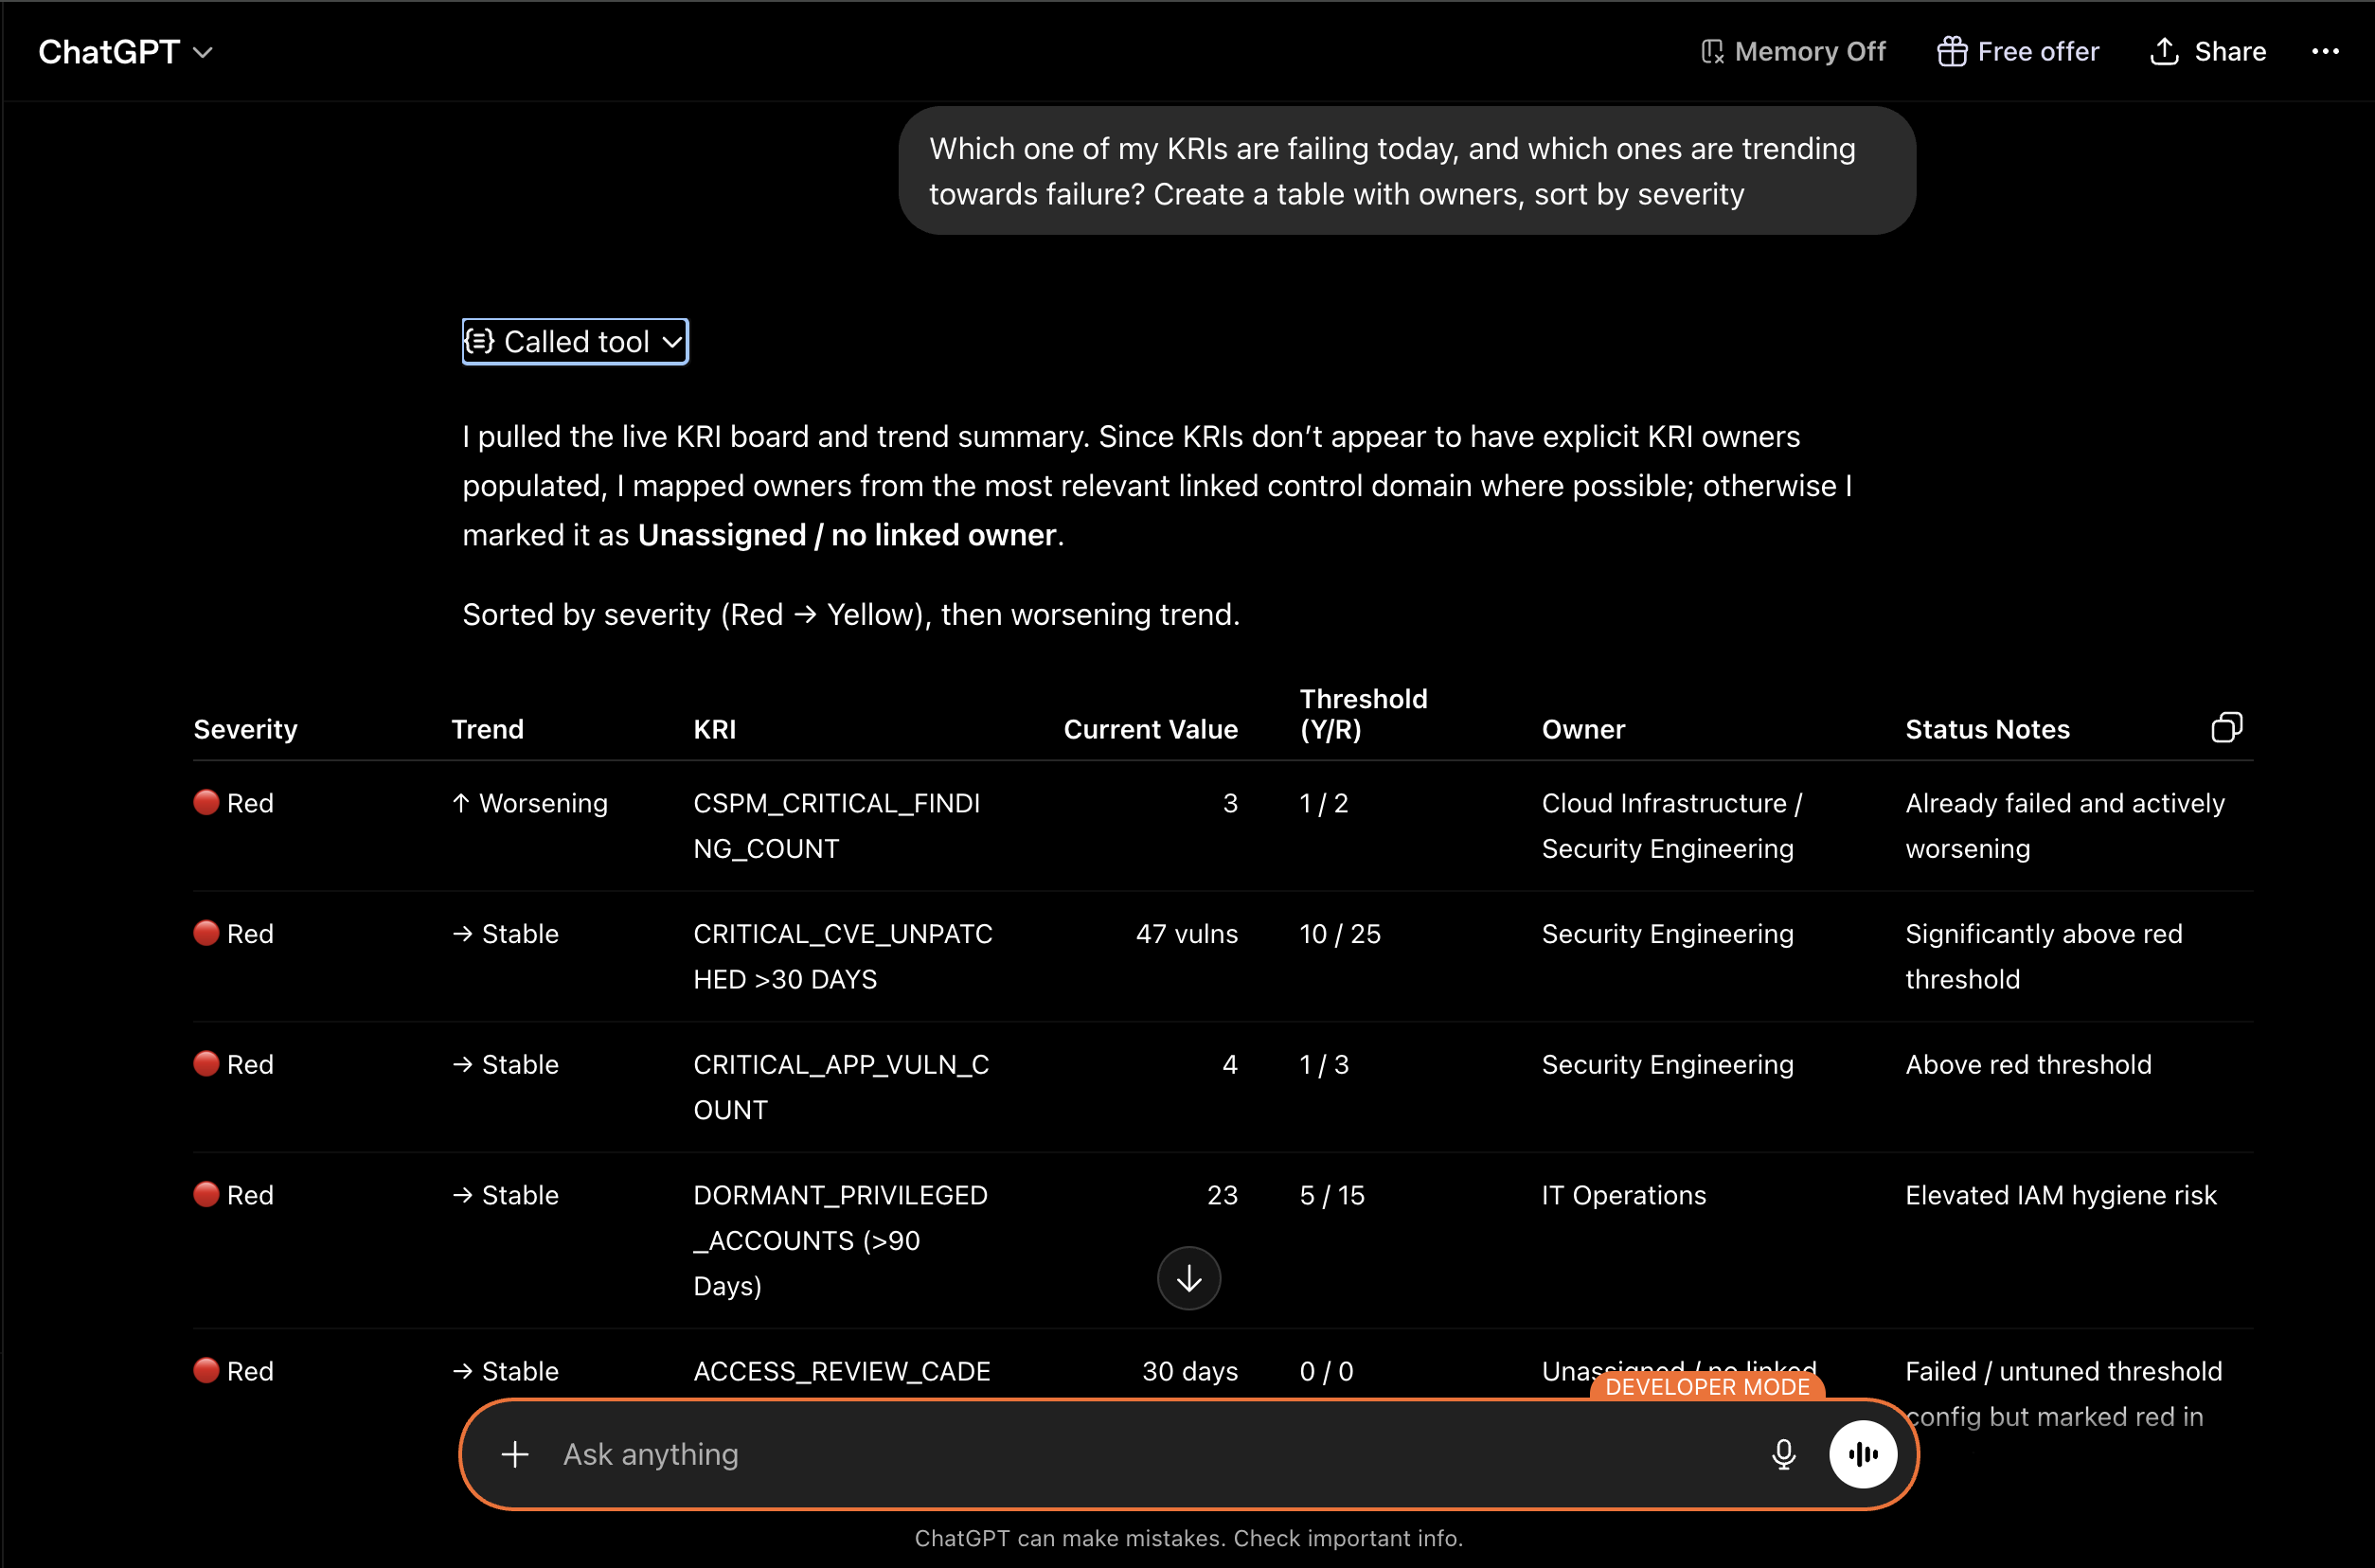Click the plus attach button in composer
This screenshot has height=1568, width=2375.
[x=515, y=1454]
